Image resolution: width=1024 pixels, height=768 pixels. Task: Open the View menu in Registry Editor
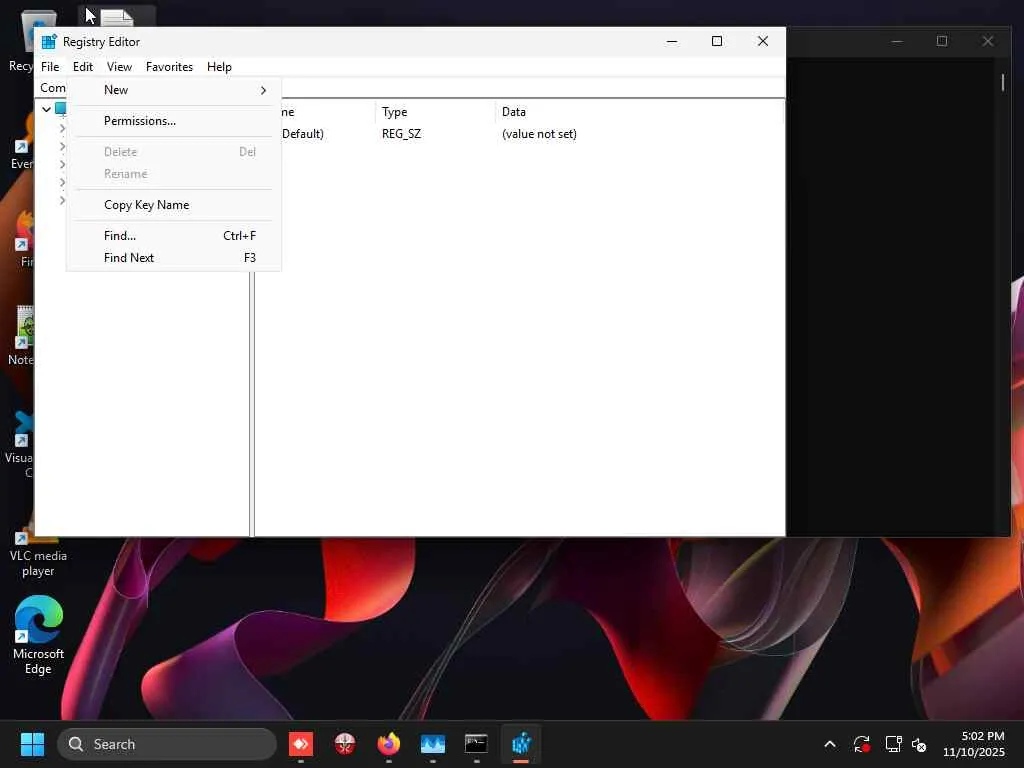(120, 67)
